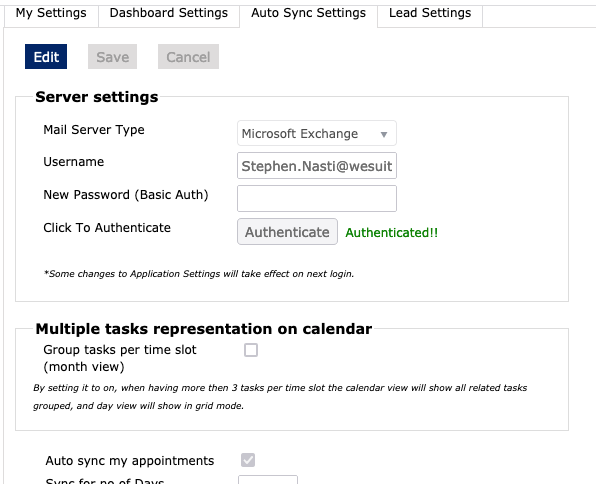The width and height of the screenshot is (596, 484).
Task: Click the Mail Server Type label text
Action: 94,130
